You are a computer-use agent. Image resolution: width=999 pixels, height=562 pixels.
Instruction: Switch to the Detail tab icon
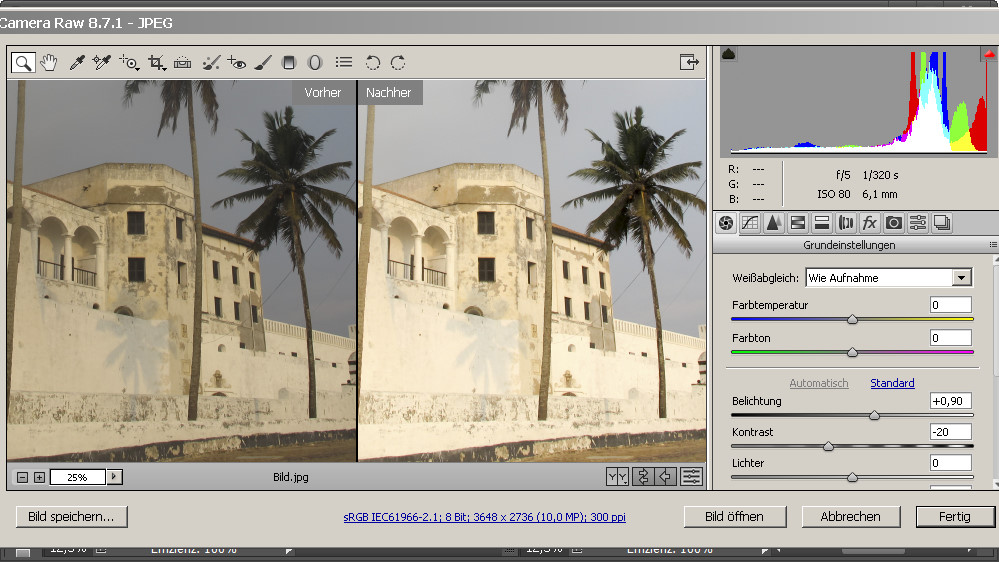point(773,223)
